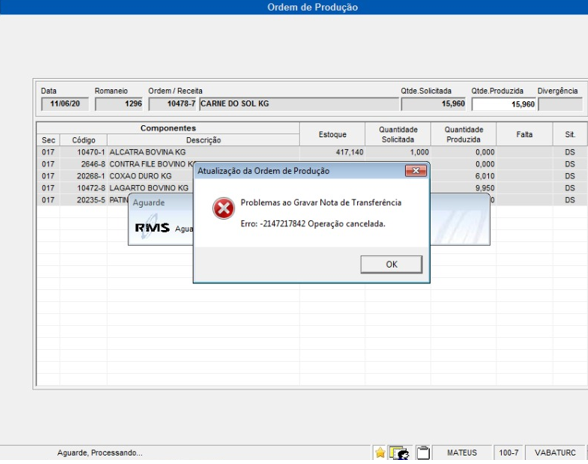The height and width of the screenshot is (464, 588).
Task: Click DS status in ALCATRA BOVINA row
Action: point(570,152)
